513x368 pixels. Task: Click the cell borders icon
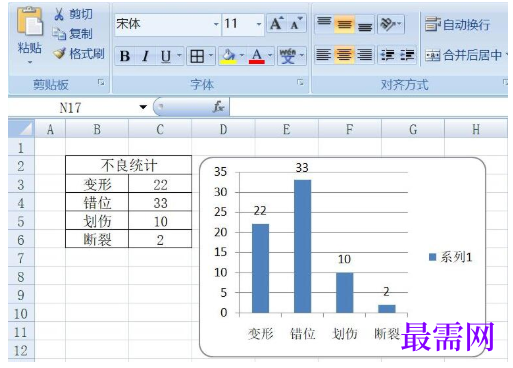point(197,56)
